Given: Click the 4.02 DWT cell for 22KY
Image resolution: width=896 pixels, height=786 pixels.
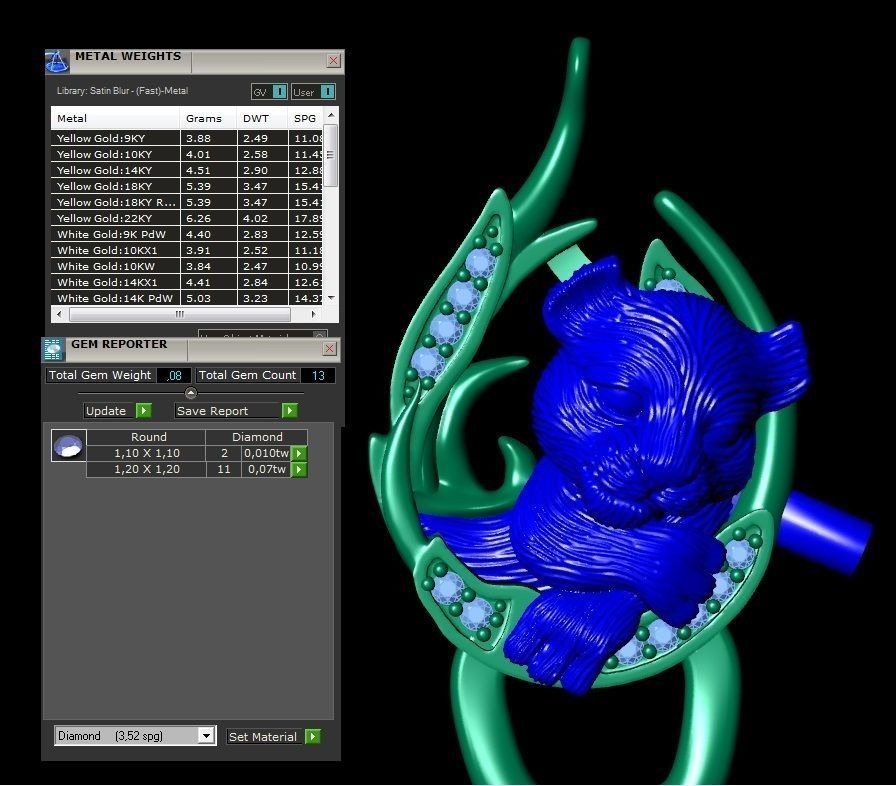Looking at the screenshot, I should (262, 218).
